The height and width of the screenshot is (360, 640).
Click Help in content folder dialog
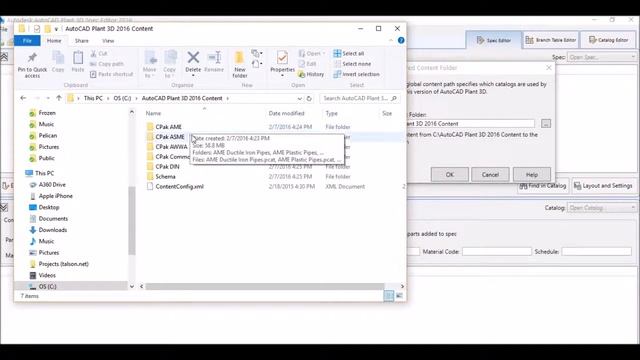pyautogui.click(x=531, y=175)
